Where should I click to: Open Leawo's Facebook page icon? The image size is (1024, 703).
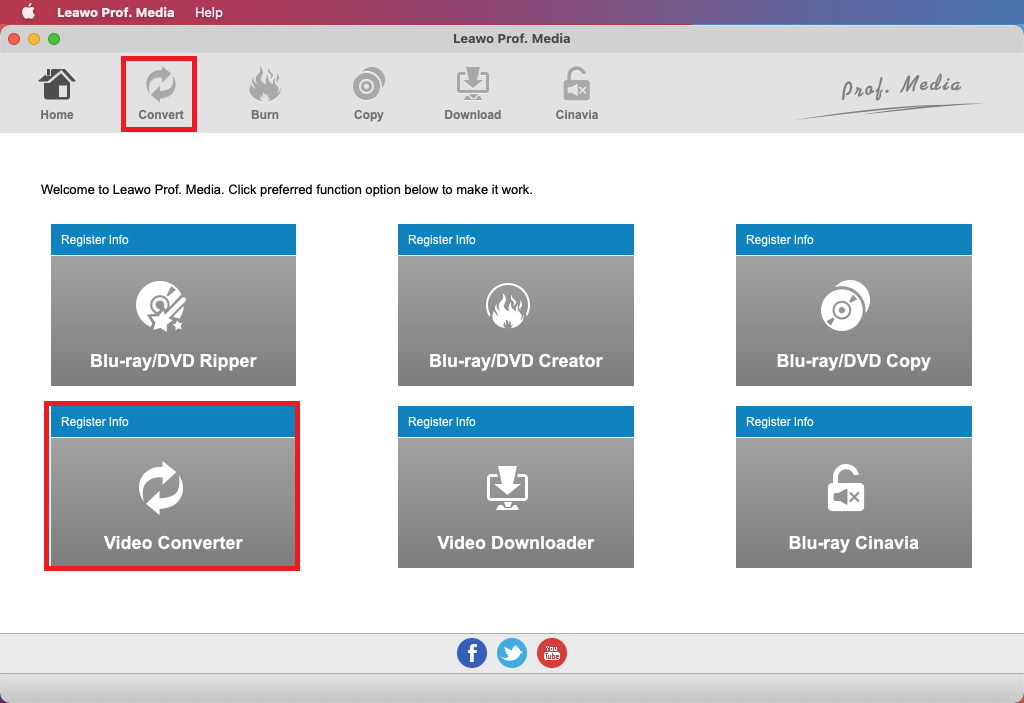click(472, 654)
